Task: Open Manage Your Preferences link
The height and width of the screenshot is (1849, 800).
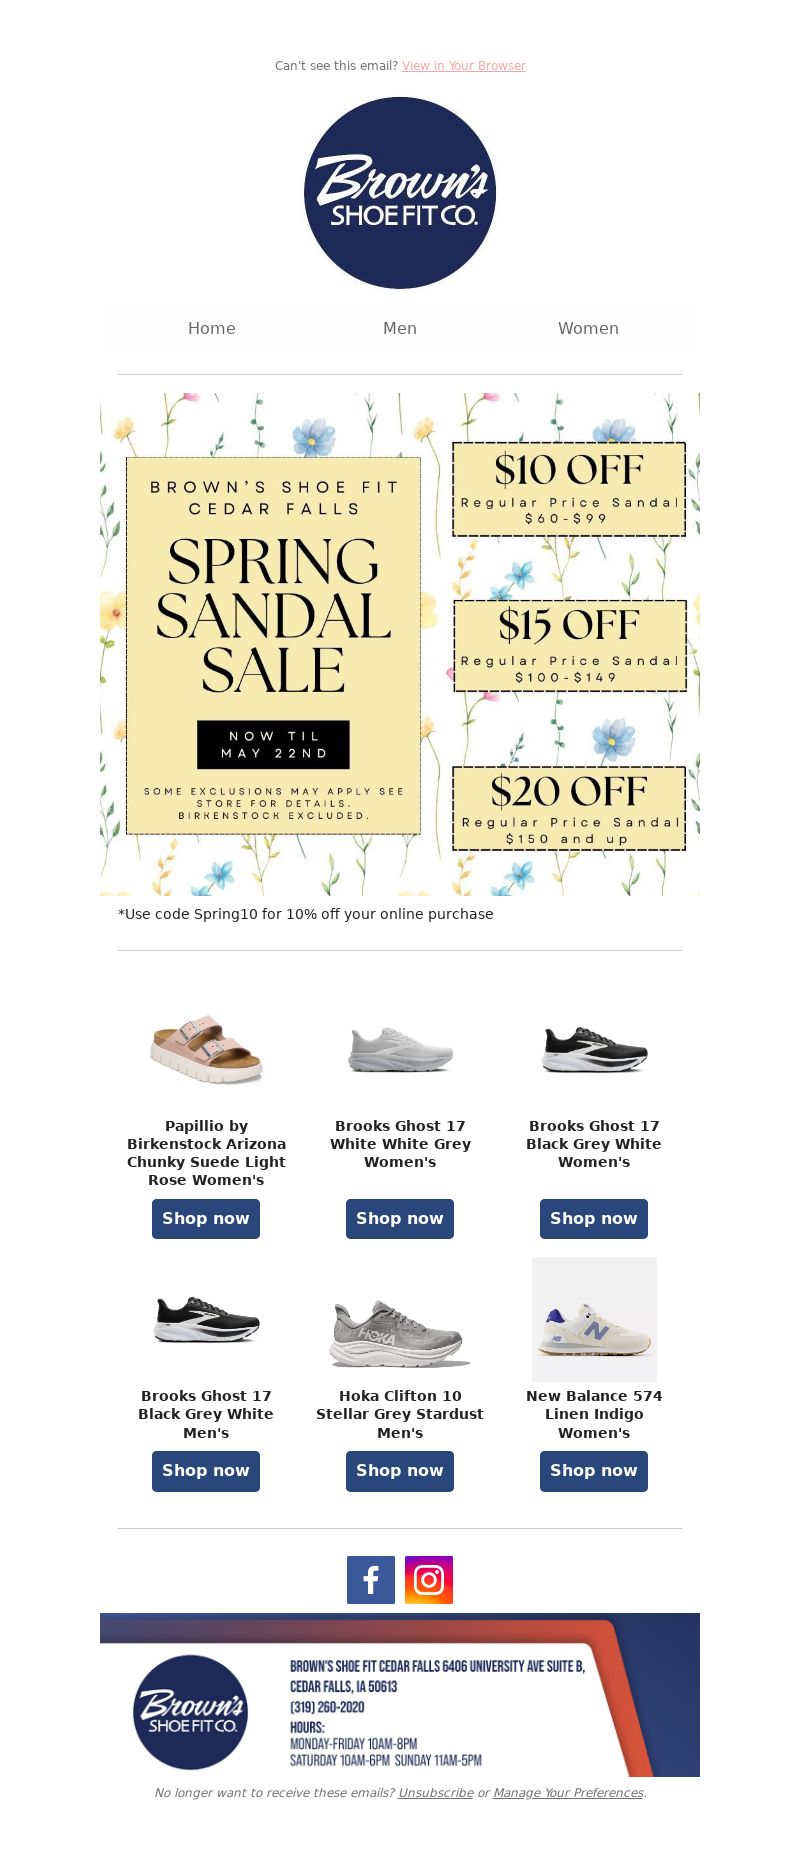Action: (x=568, y=1793)
